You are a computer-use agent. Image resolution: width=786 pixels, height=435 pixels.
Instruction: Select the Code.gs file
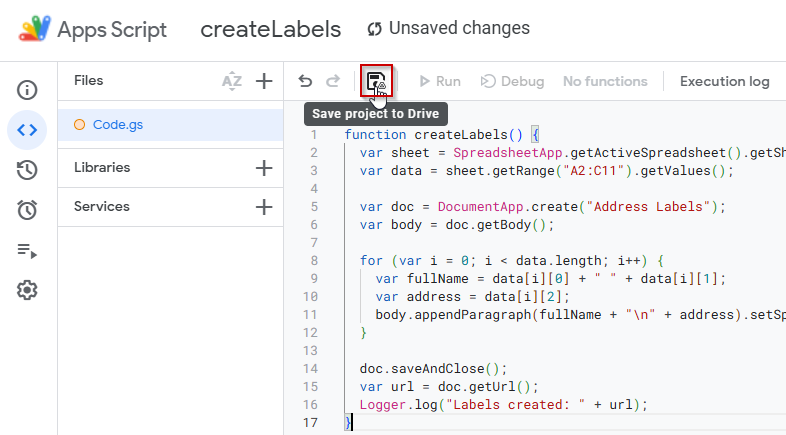pos(170,125)
